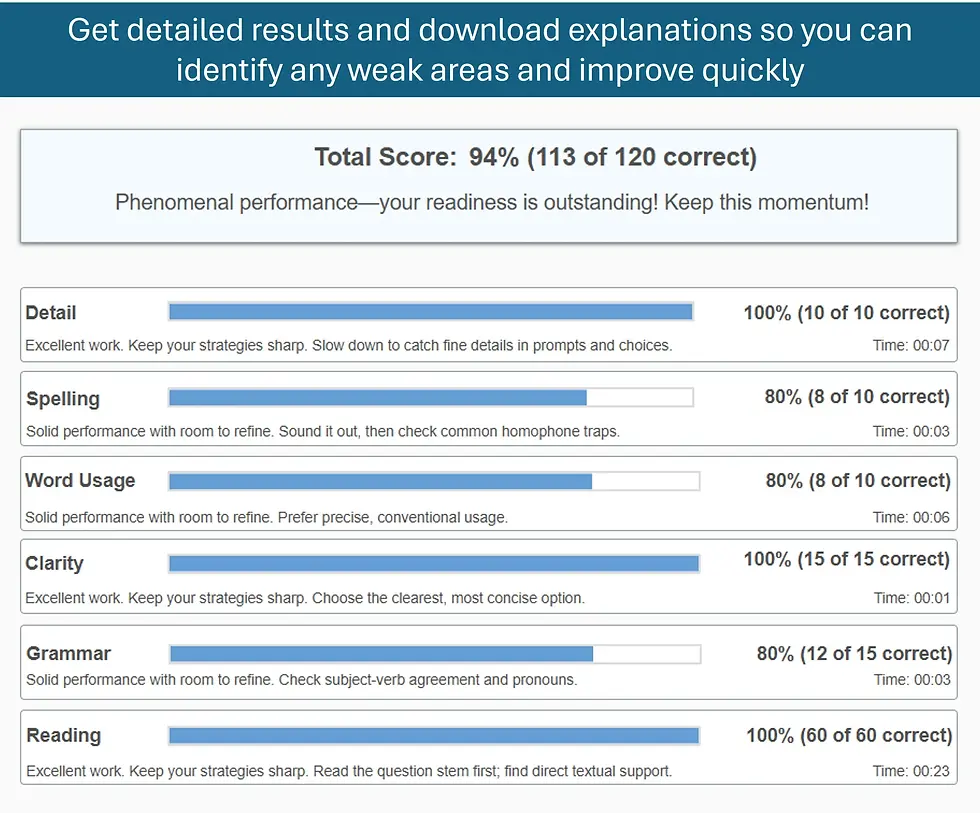The height and width of the screenshot is (813, 980).
Task: Click the Word Usage label
Action: pyautogui.click(x=81, y=480)
